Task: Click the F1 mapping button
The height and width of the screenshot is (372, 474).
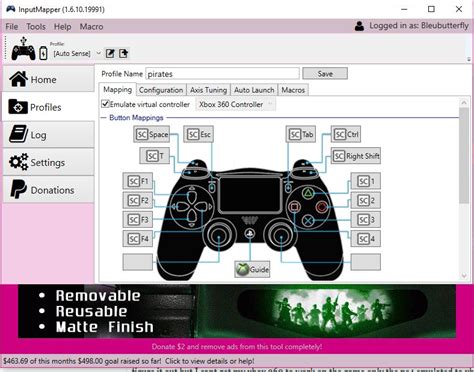Action: pyautogui.click(x=138, y=181)
